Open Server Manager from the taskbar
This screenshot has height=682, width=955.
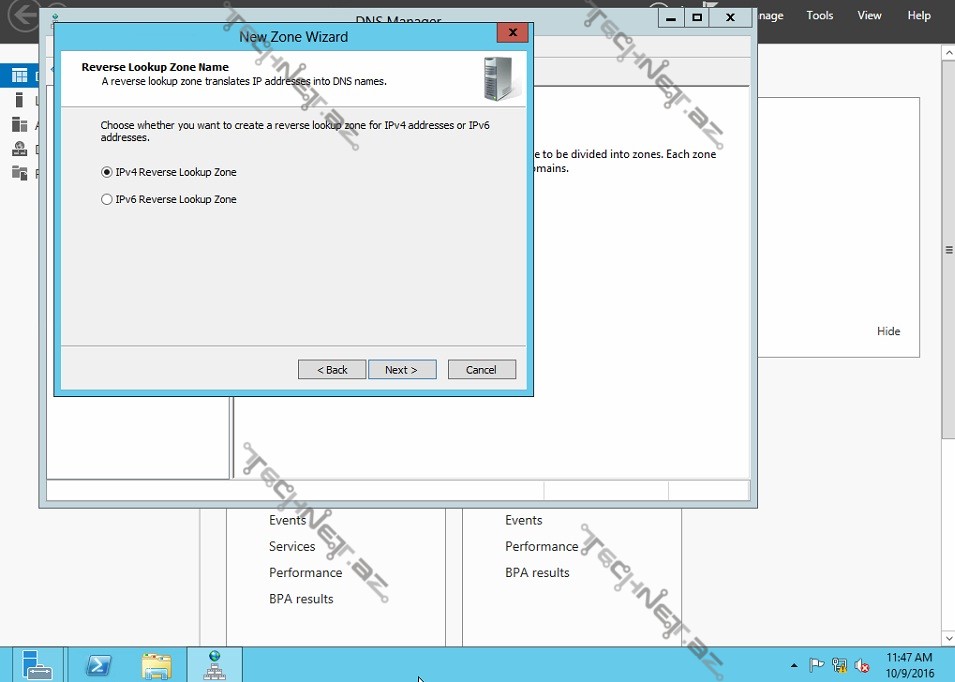click(38, 665)
